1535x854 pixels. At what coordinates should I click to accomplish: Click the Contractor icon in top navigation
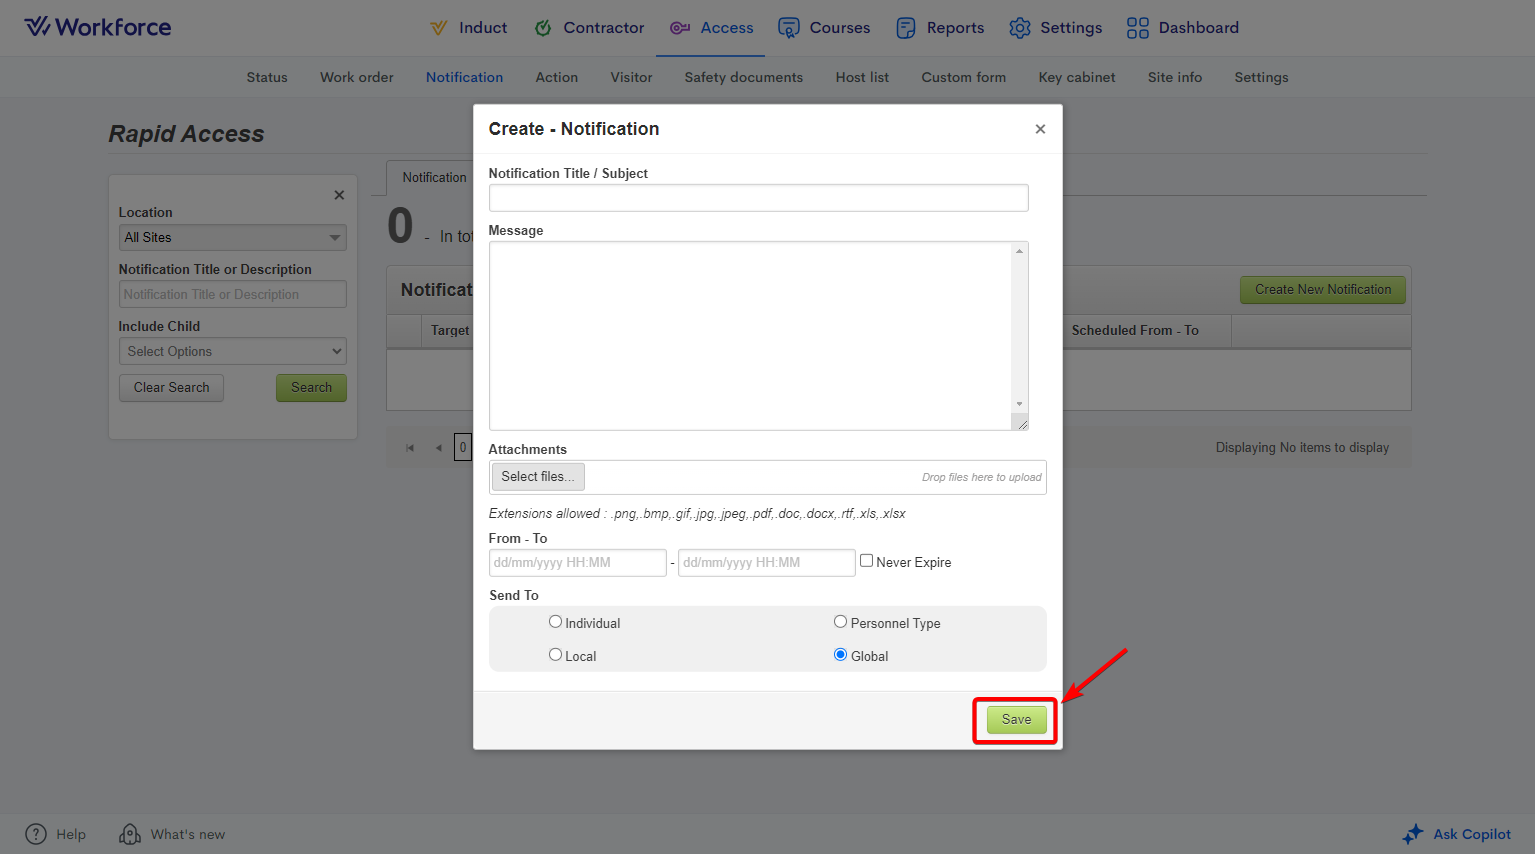click(543, 28)
